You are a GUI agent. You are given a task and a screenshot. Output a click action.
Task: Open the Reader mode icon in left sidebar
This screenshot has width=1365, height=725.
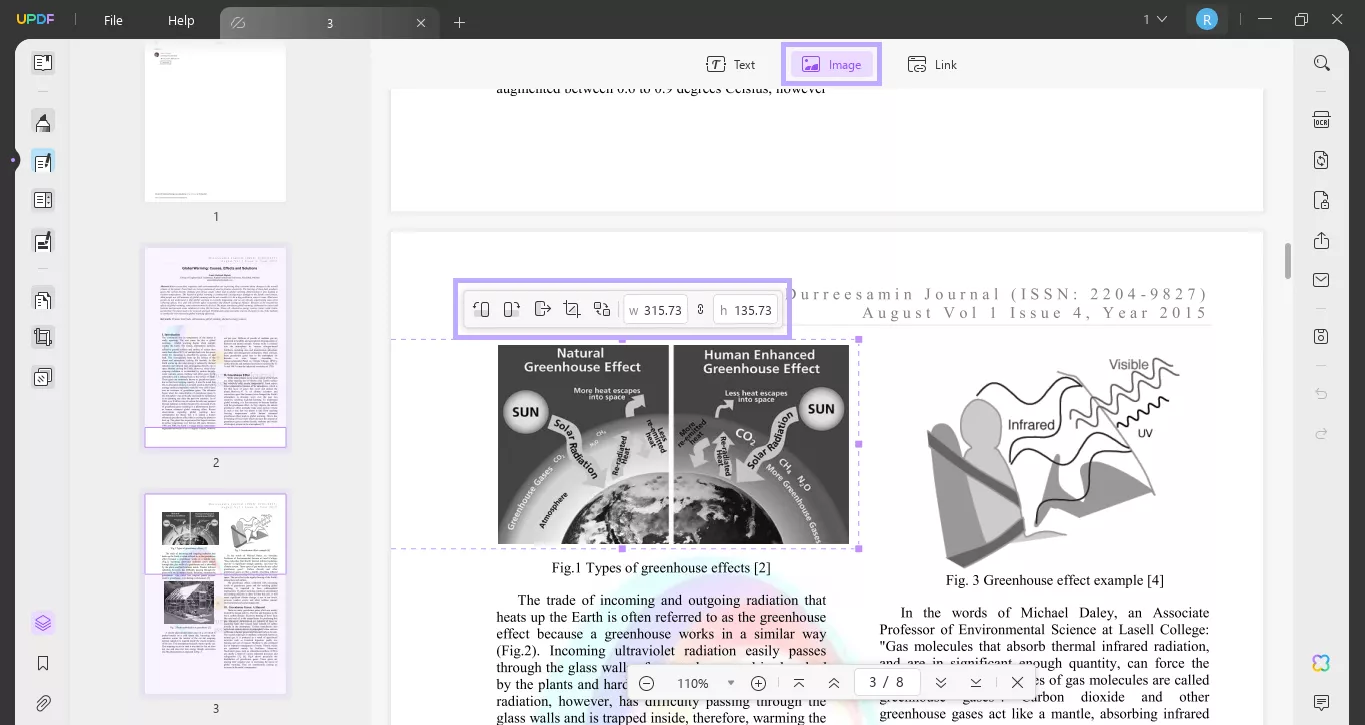(43, 63)
